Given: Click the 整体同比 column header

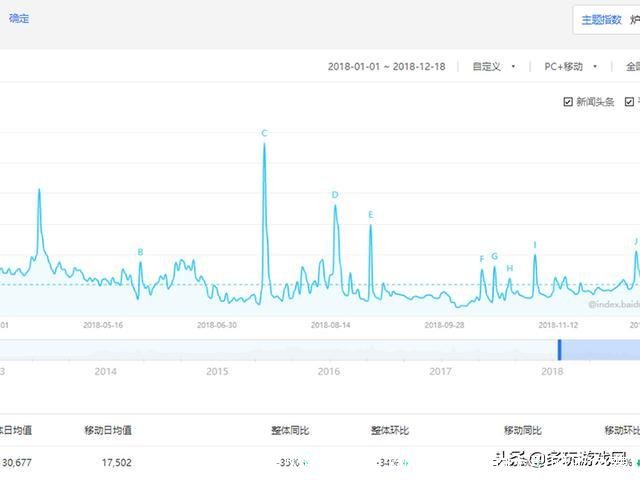Looking at the screenshot, I should [290, 430].
